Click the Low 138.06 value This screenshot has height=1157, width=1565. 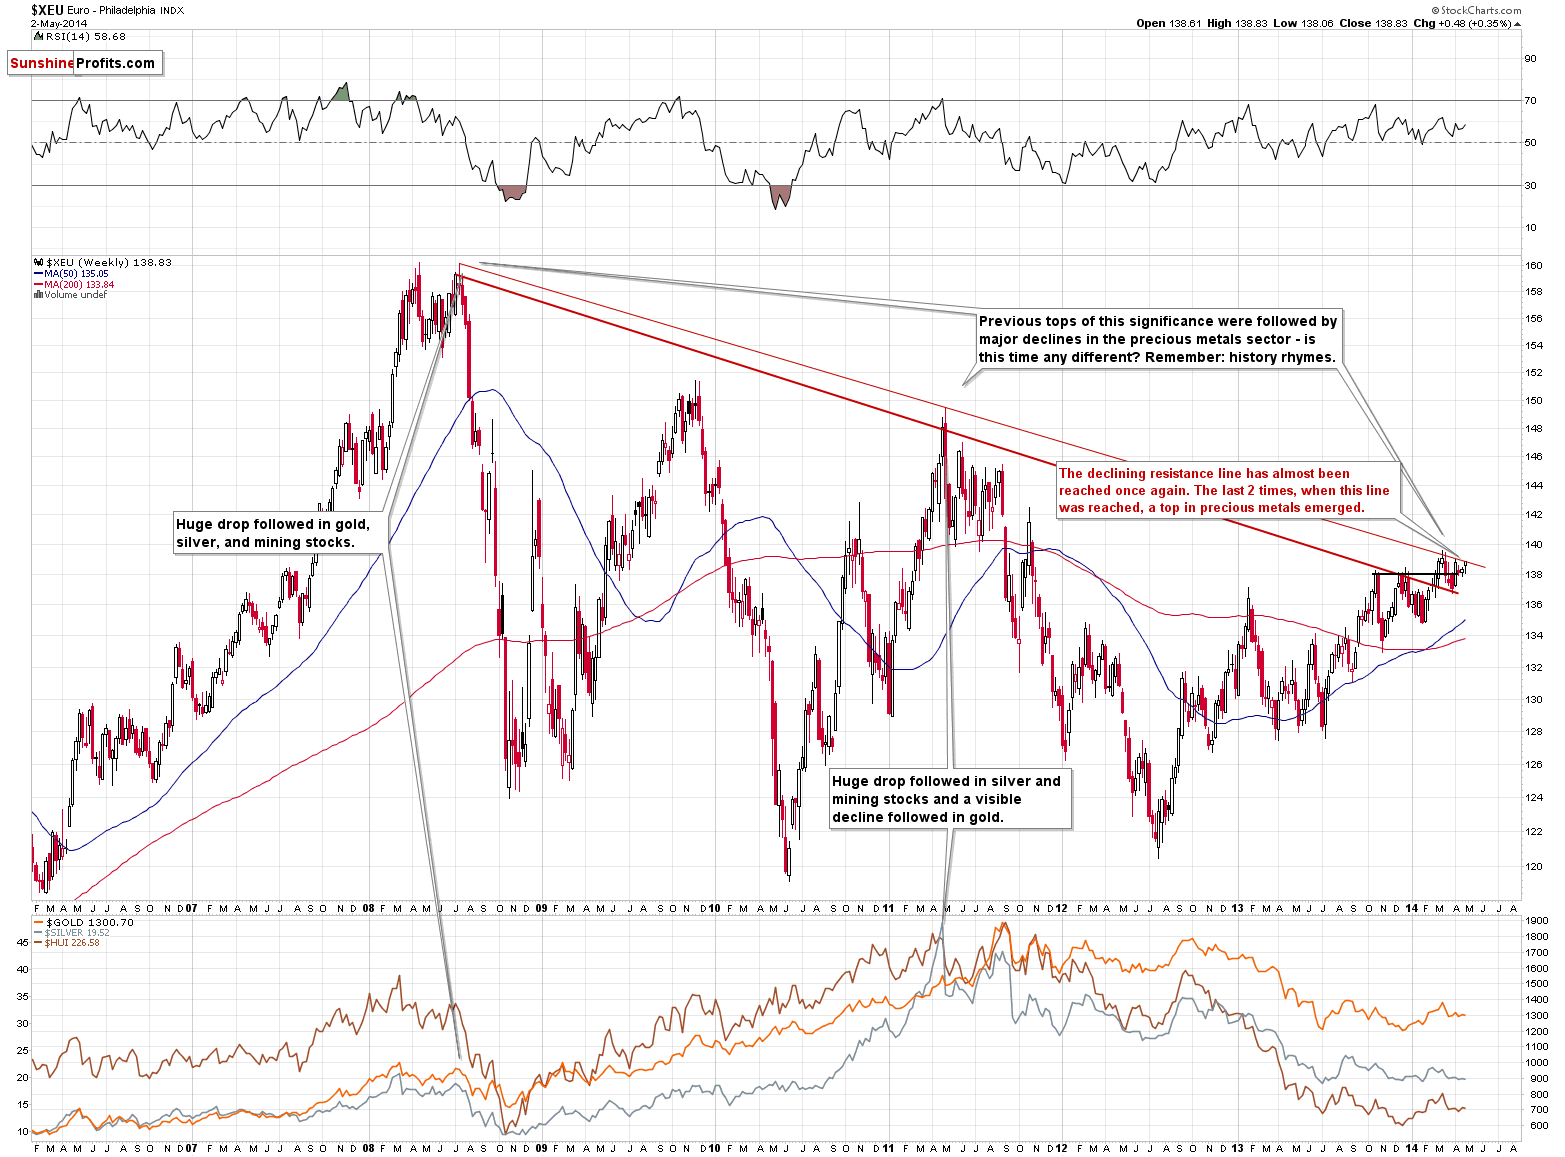pos(1303,23)
